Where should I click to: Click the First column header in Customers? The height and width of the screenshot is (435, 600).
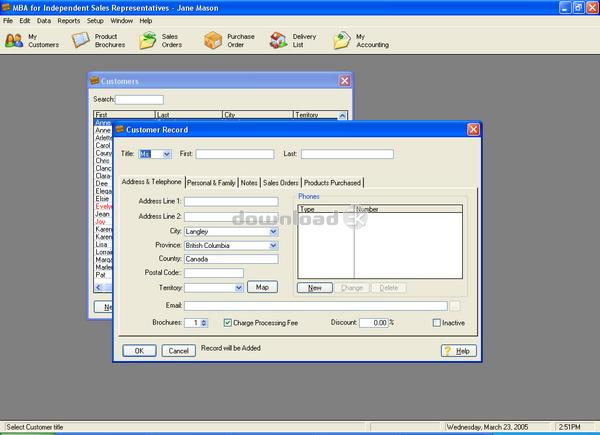tap(124, 115)
